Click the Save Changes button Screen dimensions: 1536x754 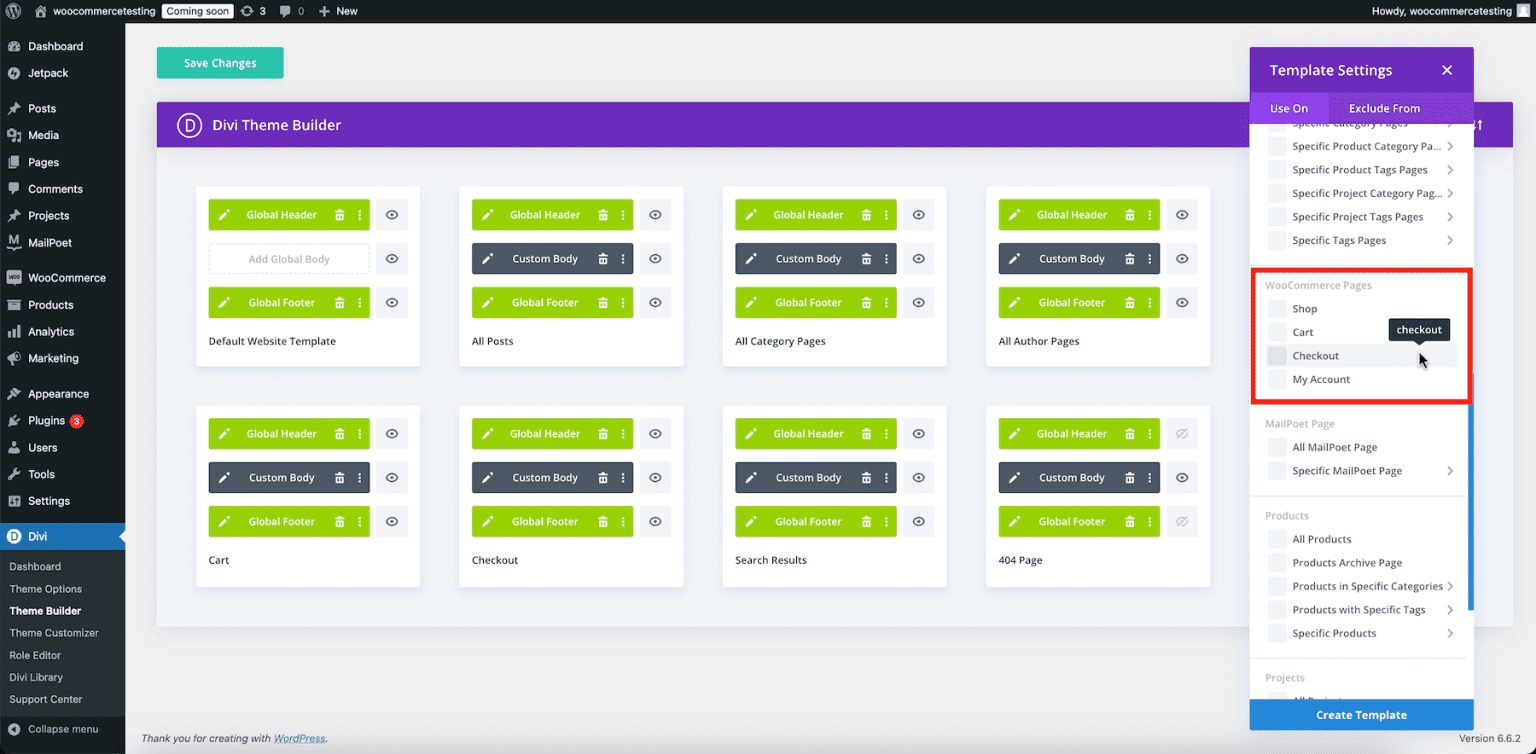220,63
